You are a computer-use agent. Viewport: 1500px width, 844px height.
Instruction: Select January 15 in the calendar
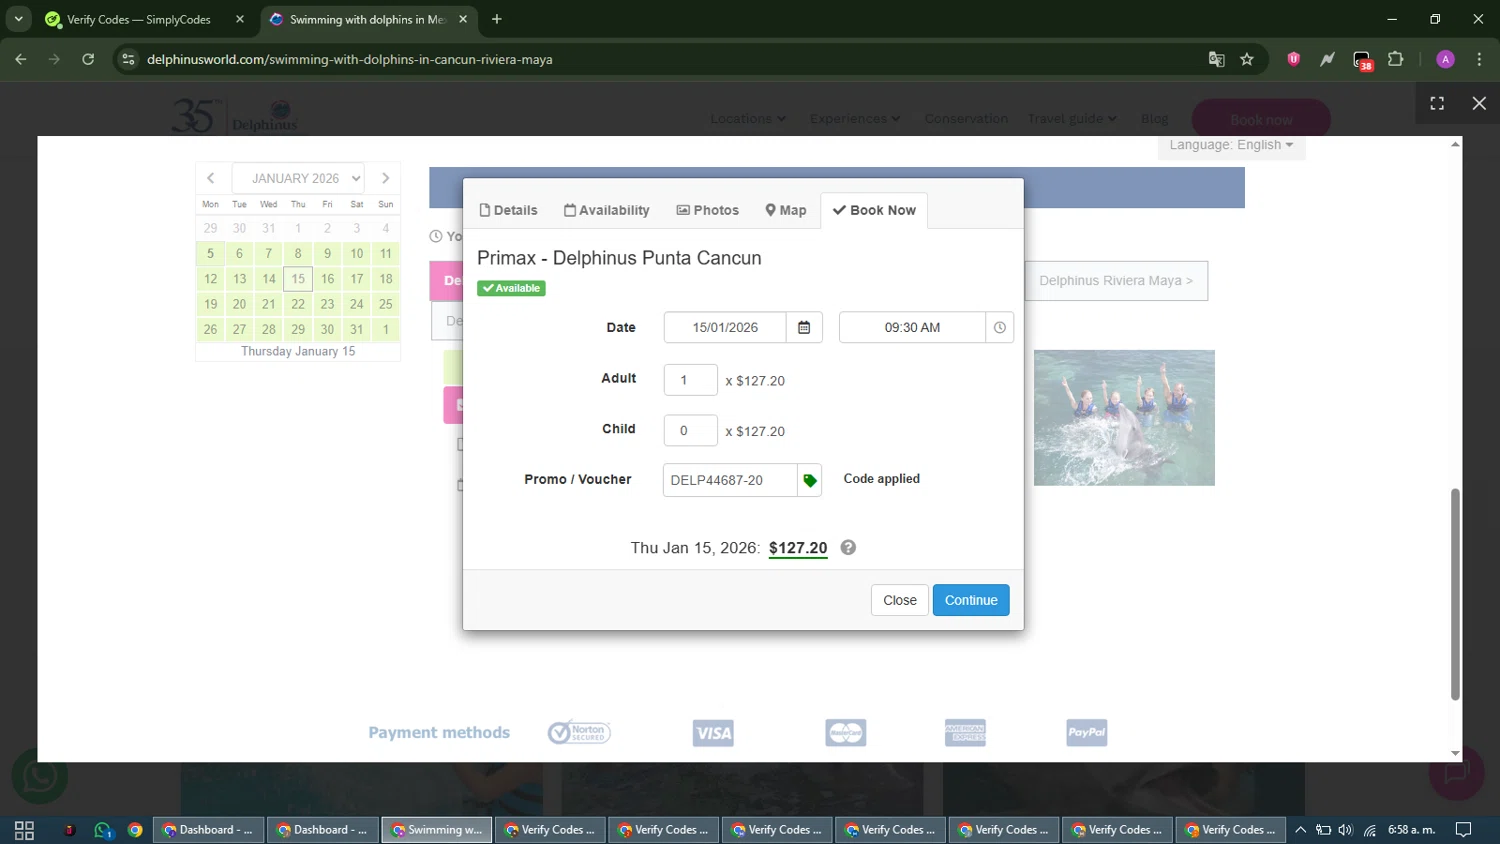[298, 279]
